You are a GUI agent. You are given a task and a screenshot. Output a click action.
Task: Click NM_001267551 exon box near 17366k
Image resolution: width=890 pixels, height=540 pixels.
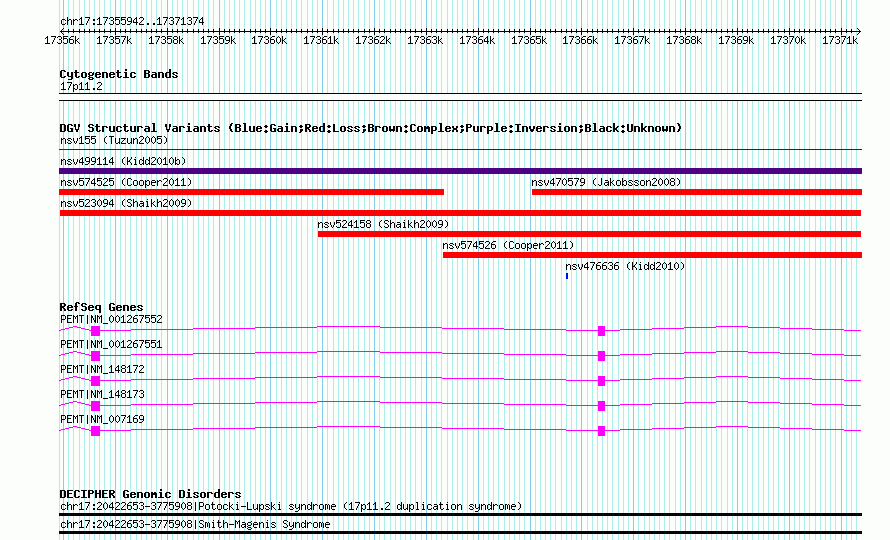coord(602,356)
